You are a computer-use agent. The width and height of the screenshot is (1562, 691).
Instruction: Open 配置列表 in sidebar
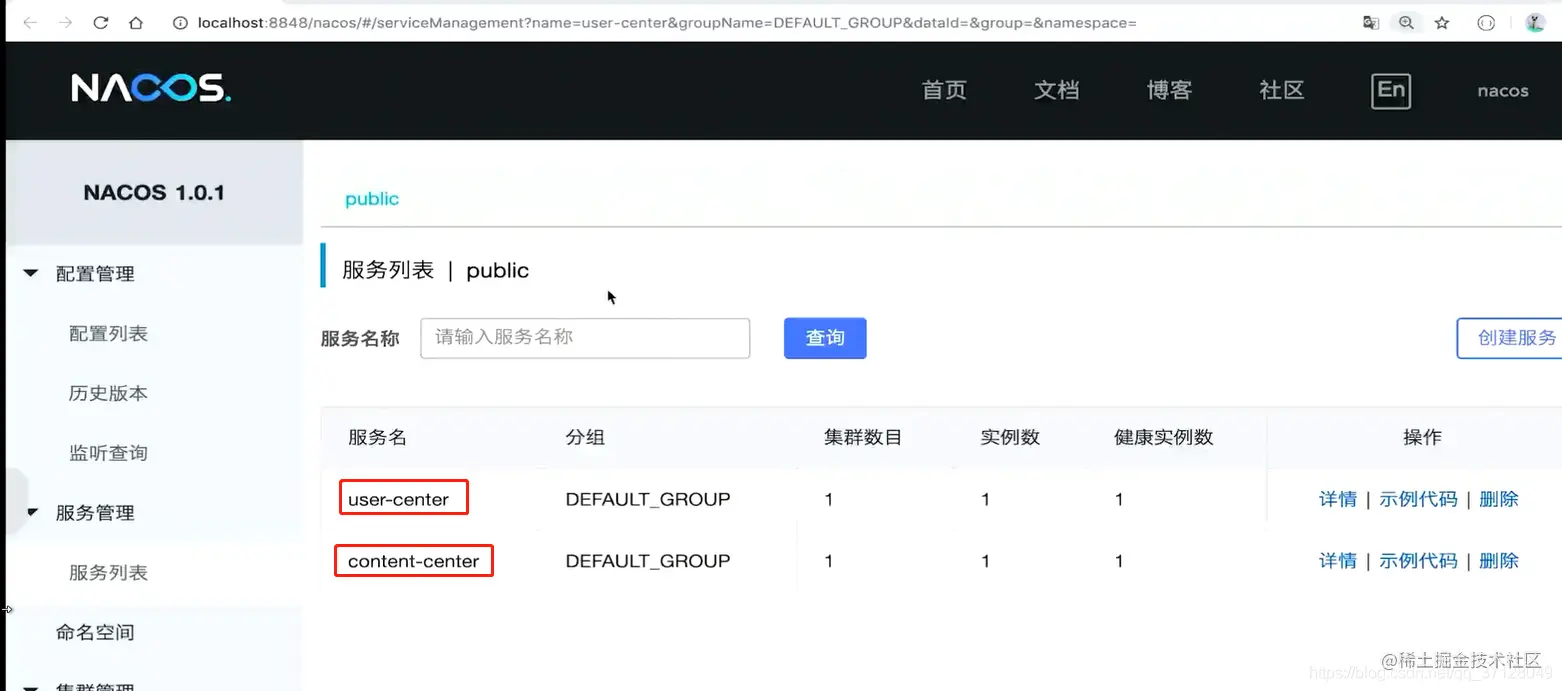pos(108,333)
